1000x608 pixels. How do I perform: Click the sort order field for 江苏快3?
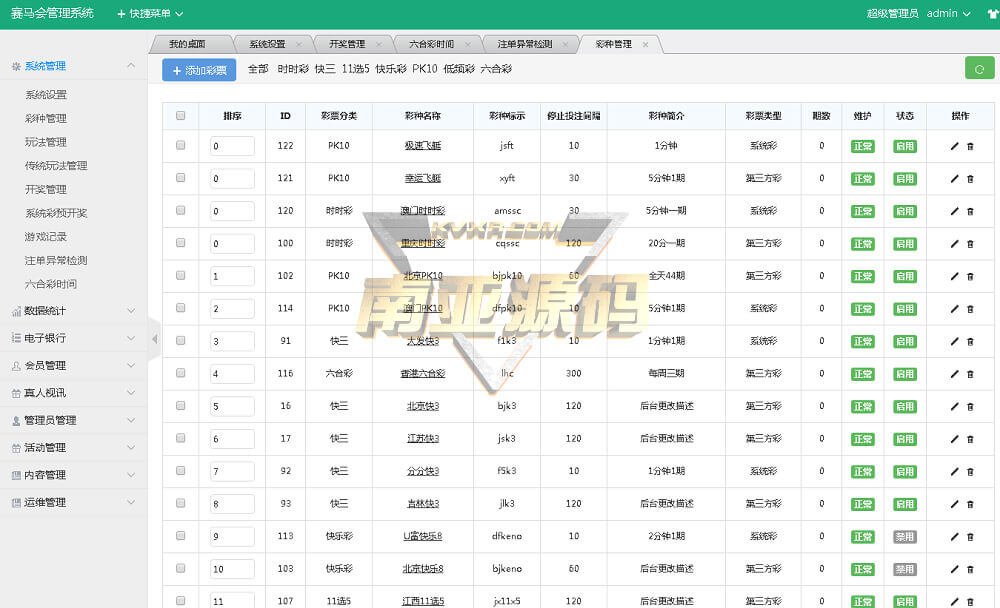coord(232,439)
